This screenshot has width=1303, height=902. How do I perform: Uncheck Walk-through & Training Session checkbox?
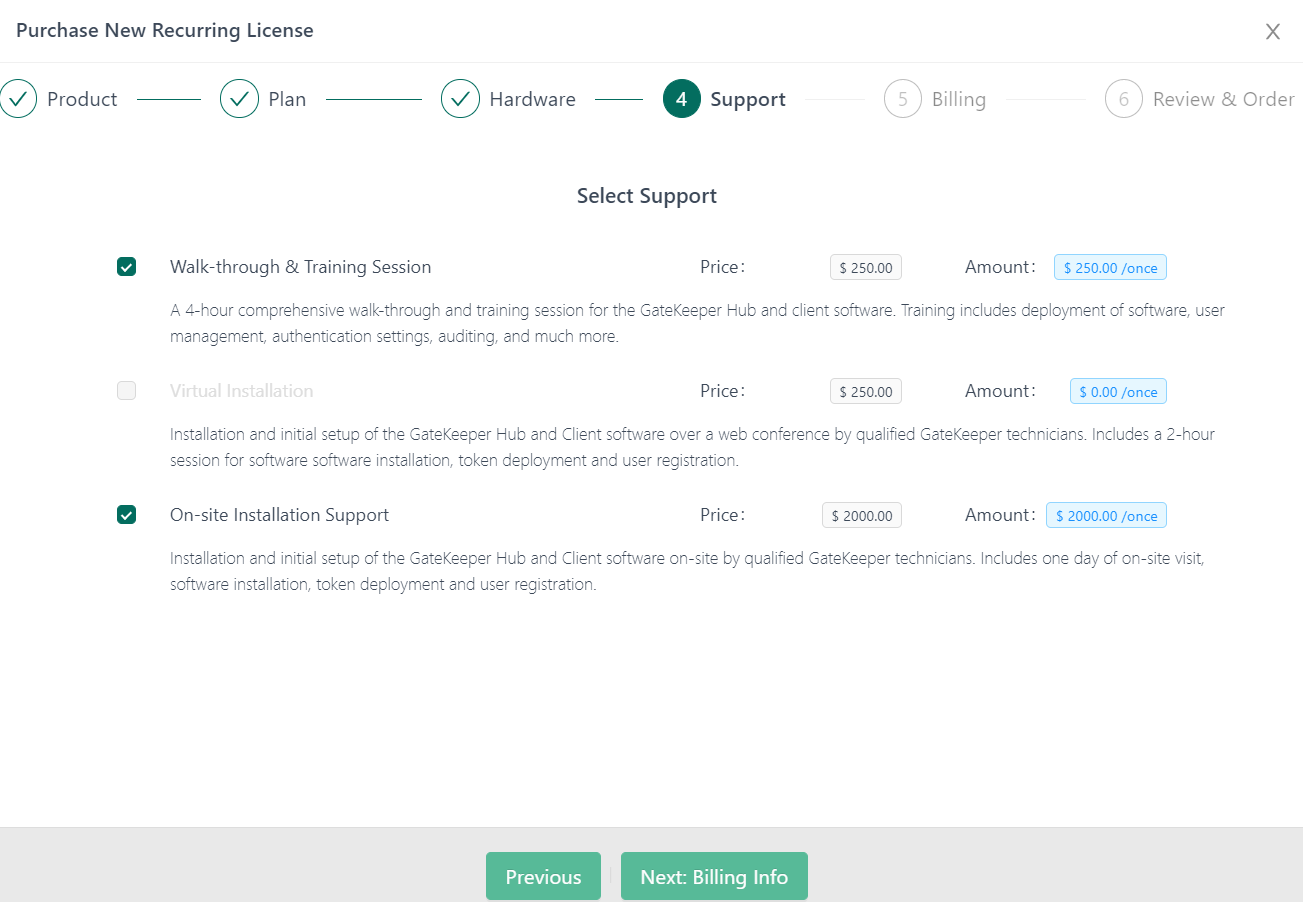126,267
